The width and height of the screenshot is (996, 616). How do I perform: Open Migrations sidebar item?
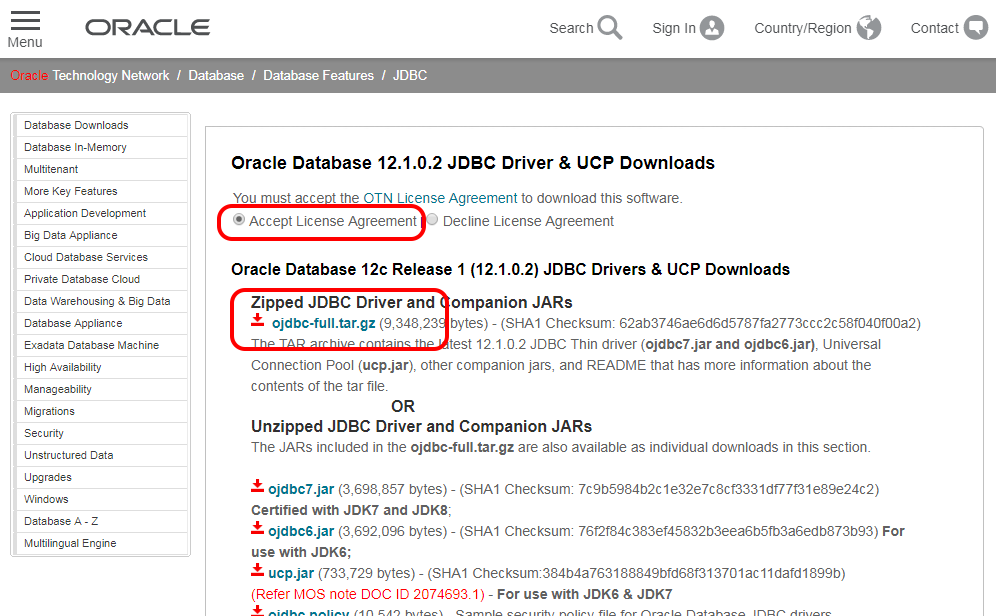click(x=102, y=412)
